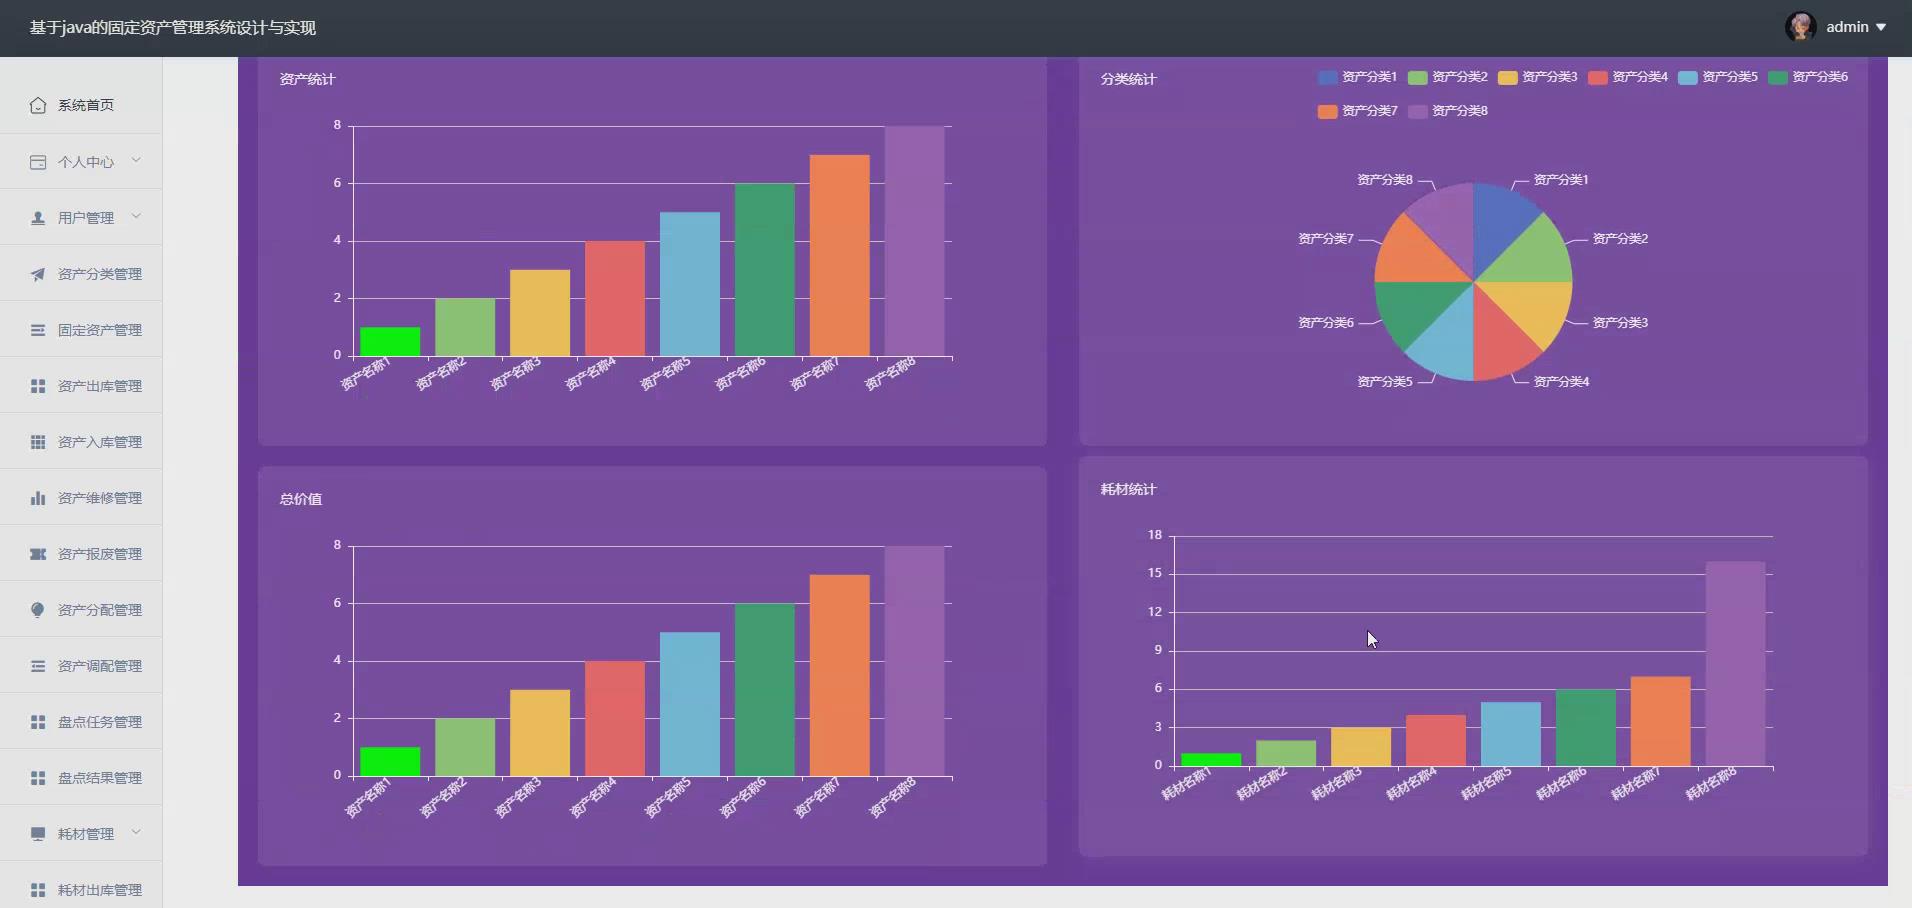Image resolution: width=1912 pixels, height=908 pixels.
Task: Click the light blue 资产名称5 bar in 总价值
Action: (x=690, y=704)
